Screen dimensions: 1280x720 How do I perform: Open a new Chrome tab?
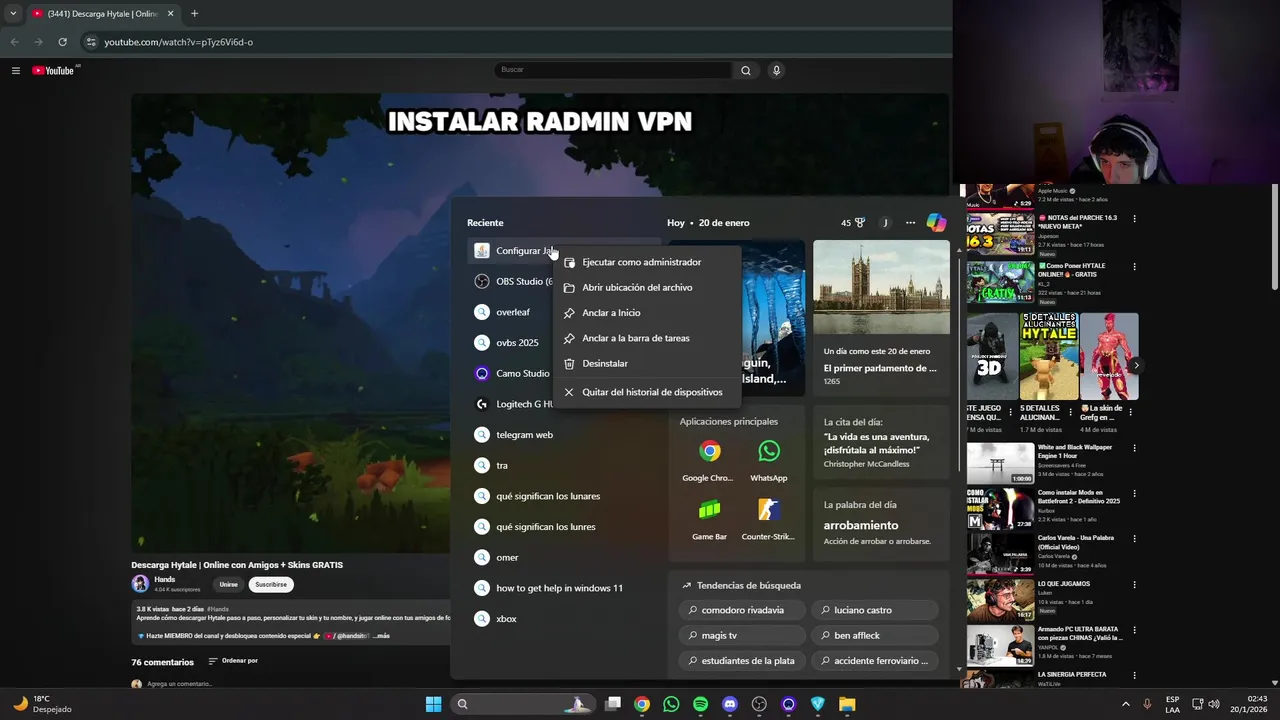(194, 14)
